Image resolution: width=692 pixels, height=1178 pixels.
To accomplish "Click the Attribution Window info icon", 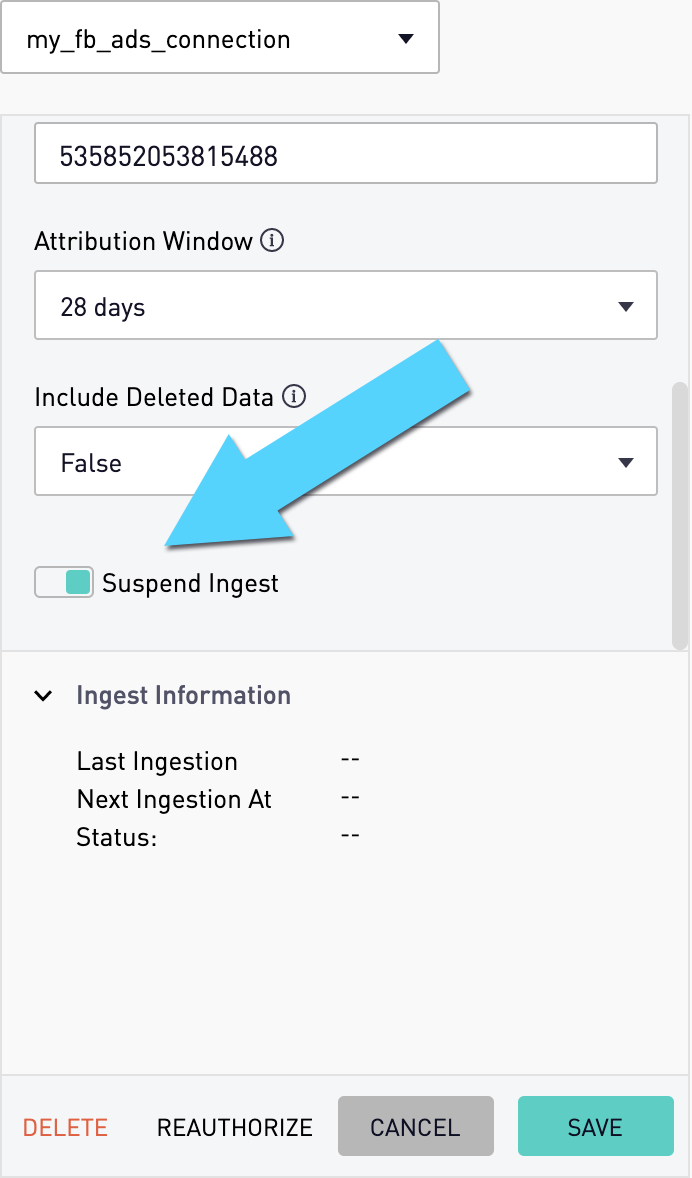I will (x=272, y=241).
